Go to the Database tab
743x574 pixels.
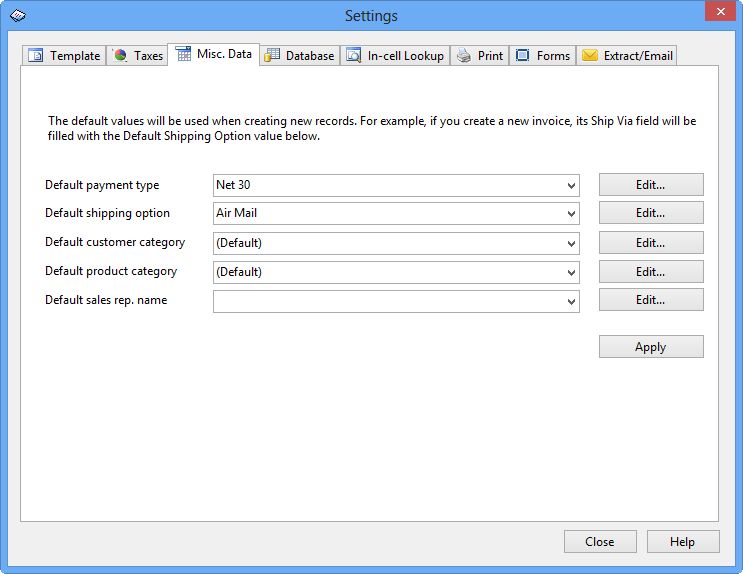[x=299, y=55]
